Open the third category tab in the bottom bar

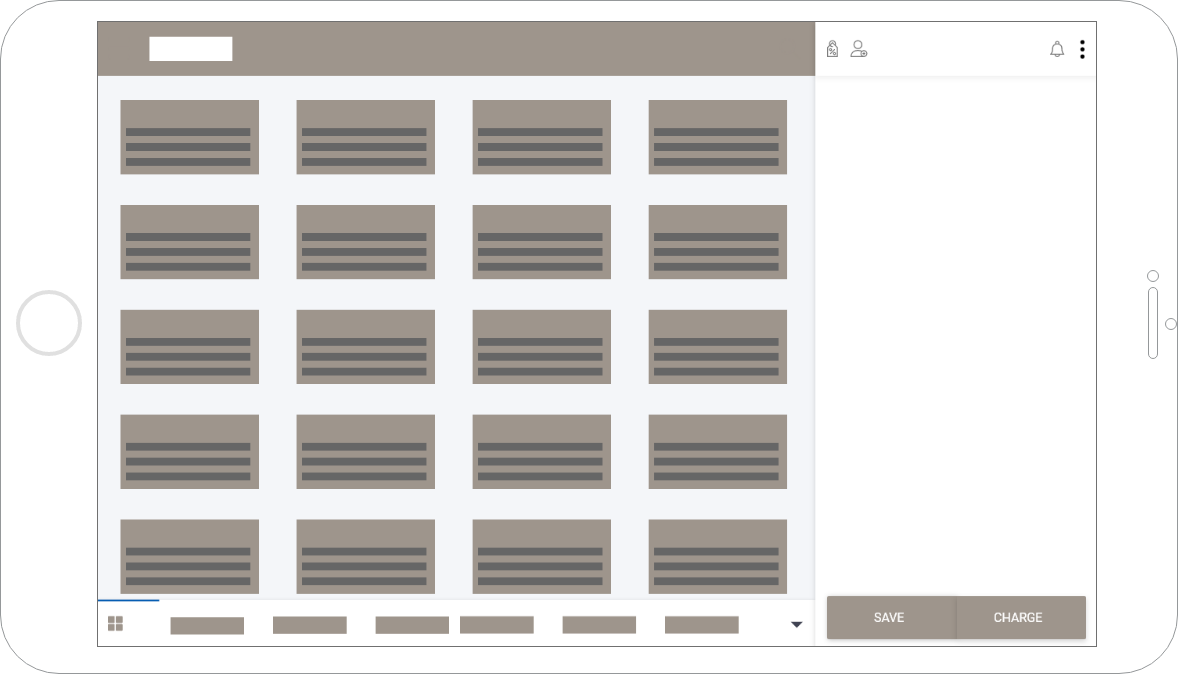pos(412,625)
